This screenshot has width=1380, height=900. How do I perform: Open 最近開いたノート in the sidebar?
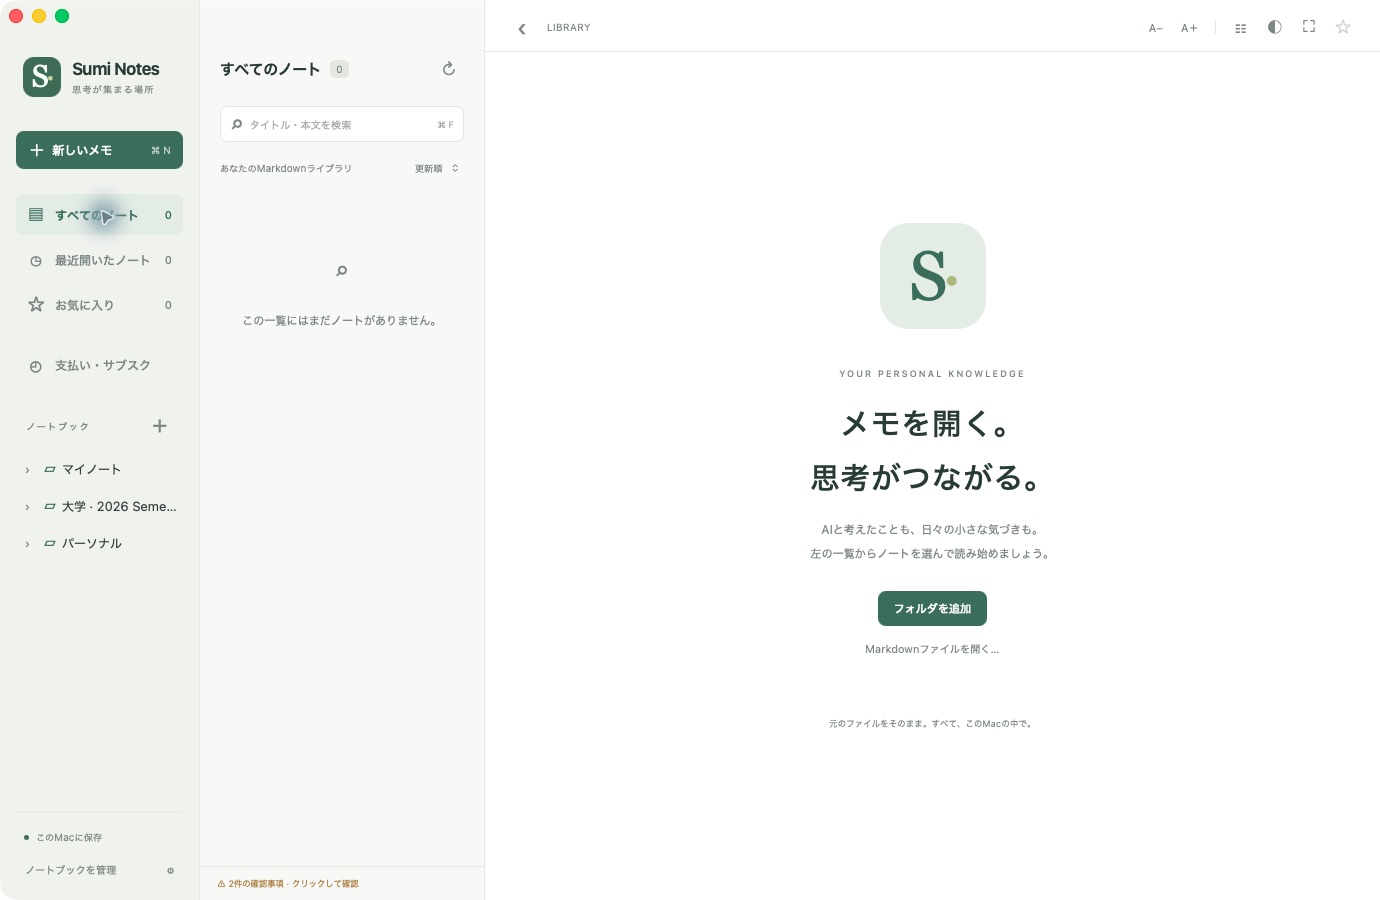pos(99,260)
